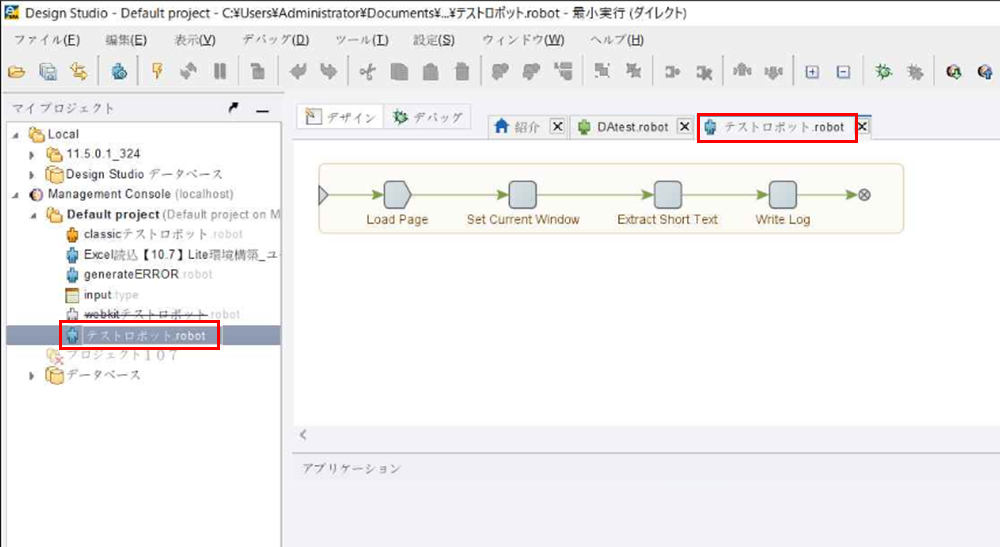The image size is (1000, 547).
Task: Collapse the Management Console node
Action: (16, 194)
